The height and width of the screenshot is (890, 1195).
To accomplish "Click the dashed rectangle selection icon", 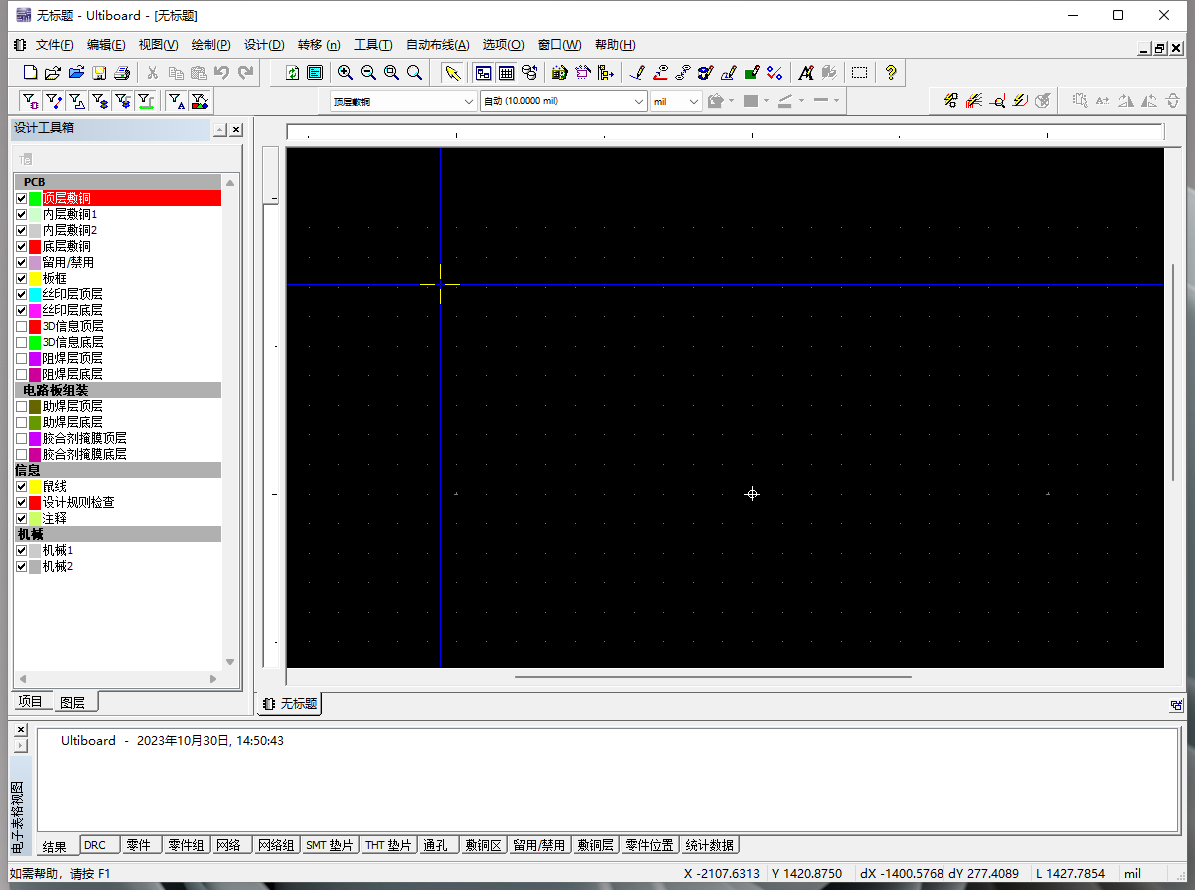I will [859, 73].
